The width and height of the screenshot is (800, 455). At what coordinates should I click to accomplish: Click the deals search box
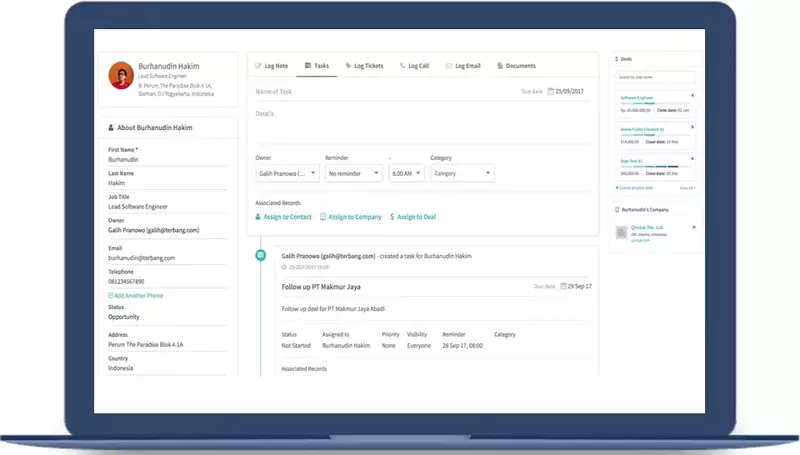(656, 77)
